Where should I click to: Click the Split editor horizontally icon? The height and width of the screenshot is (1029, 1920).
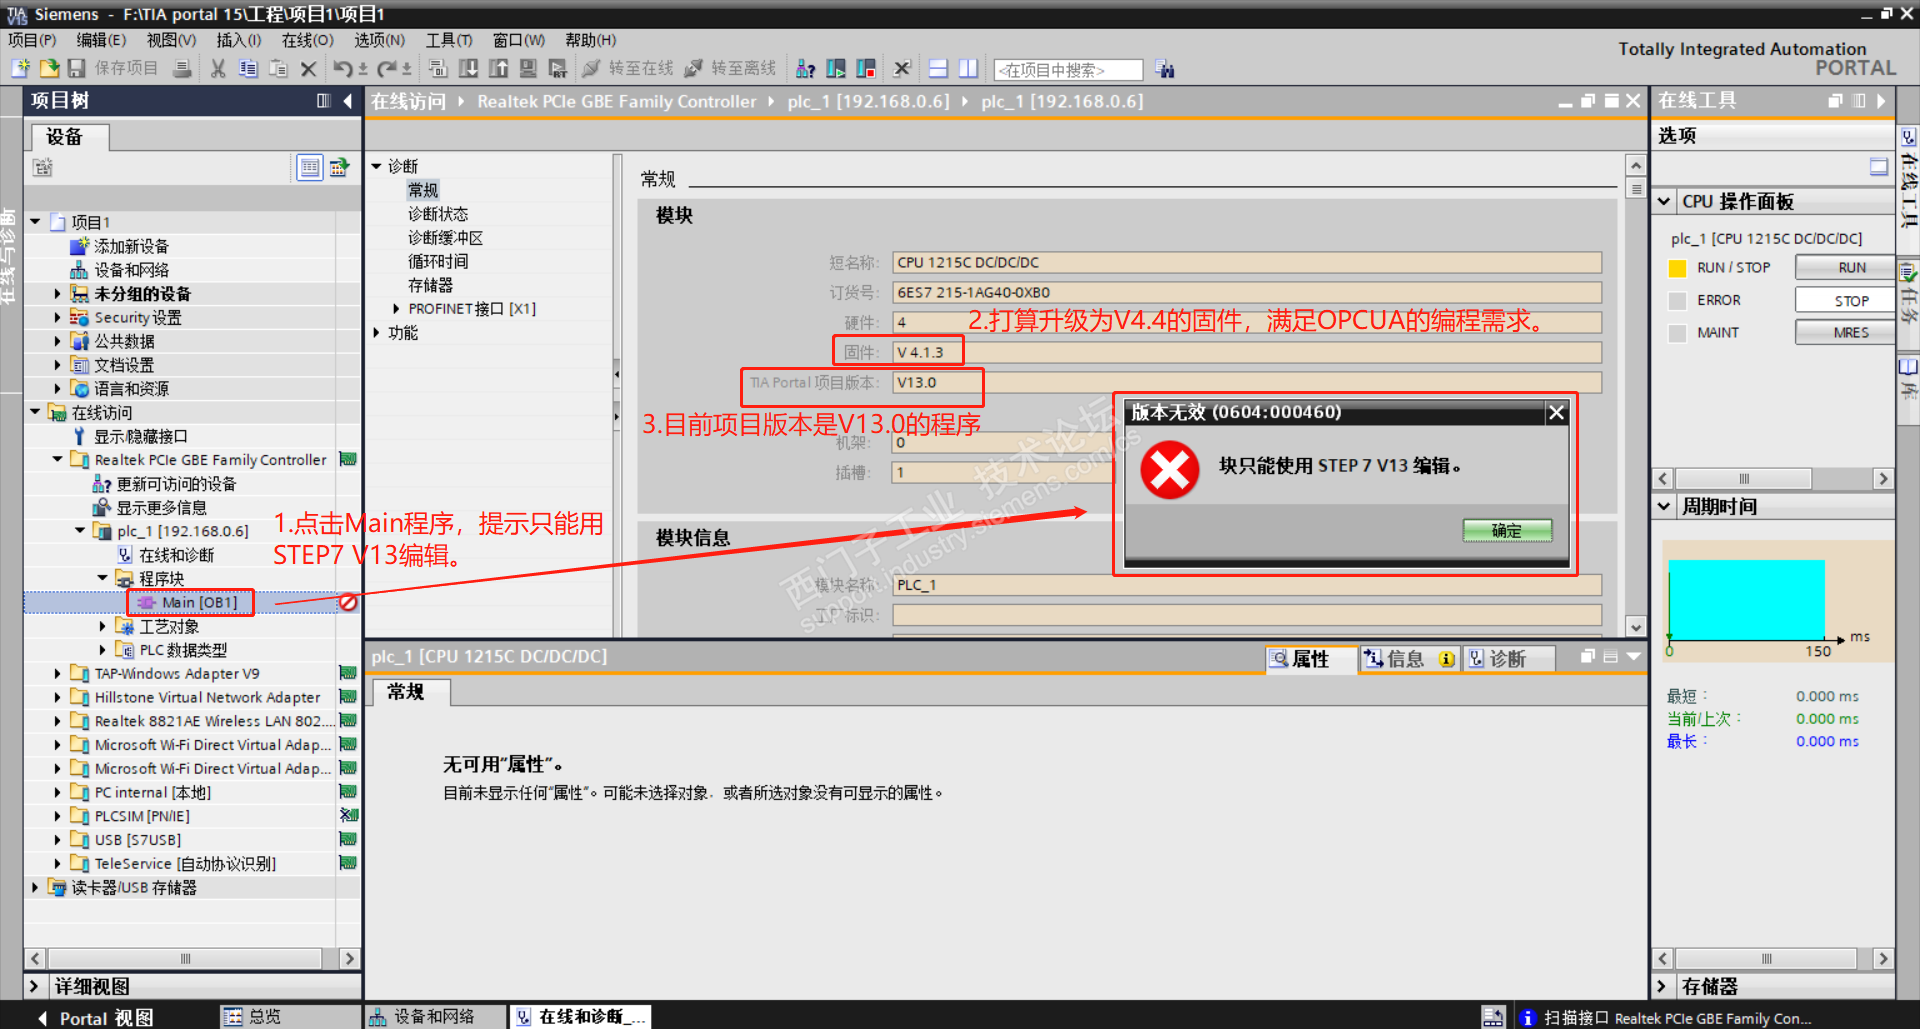[938, 68]
